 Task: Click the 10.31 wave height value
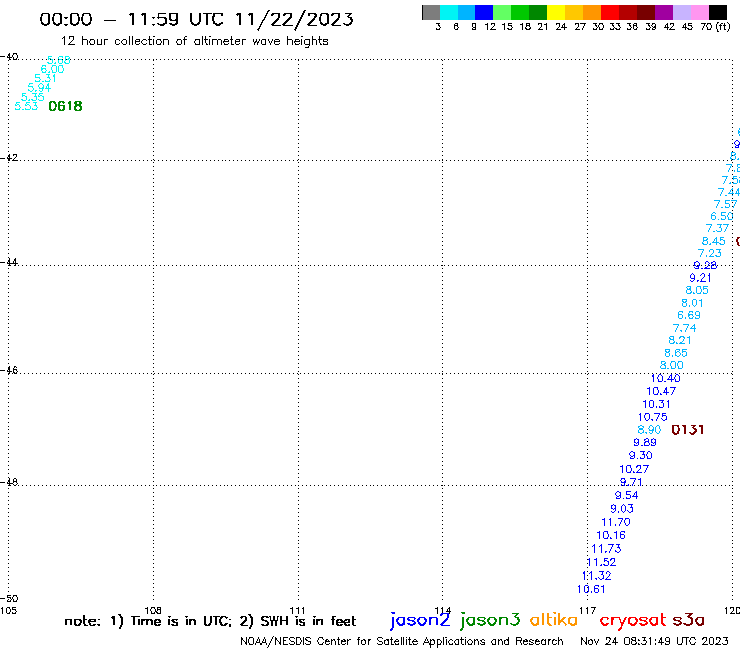click(656, 405)
